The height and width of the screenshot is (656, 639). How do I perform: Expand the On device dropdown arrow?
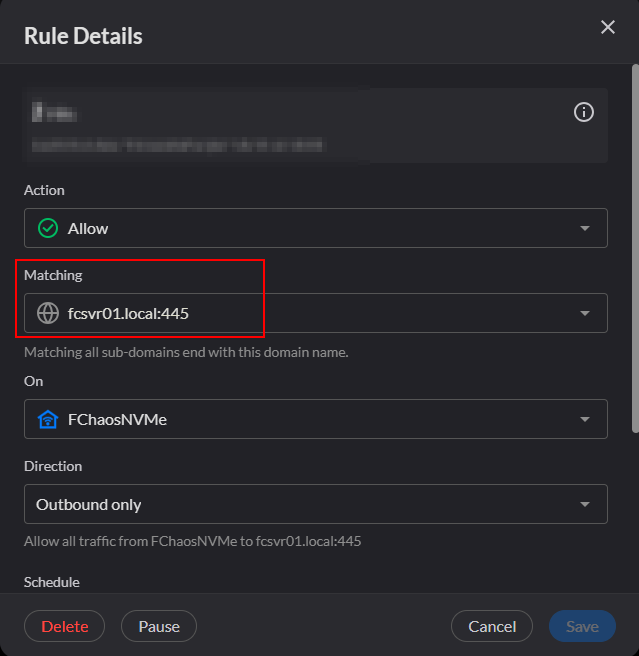(x=585, y=420)
